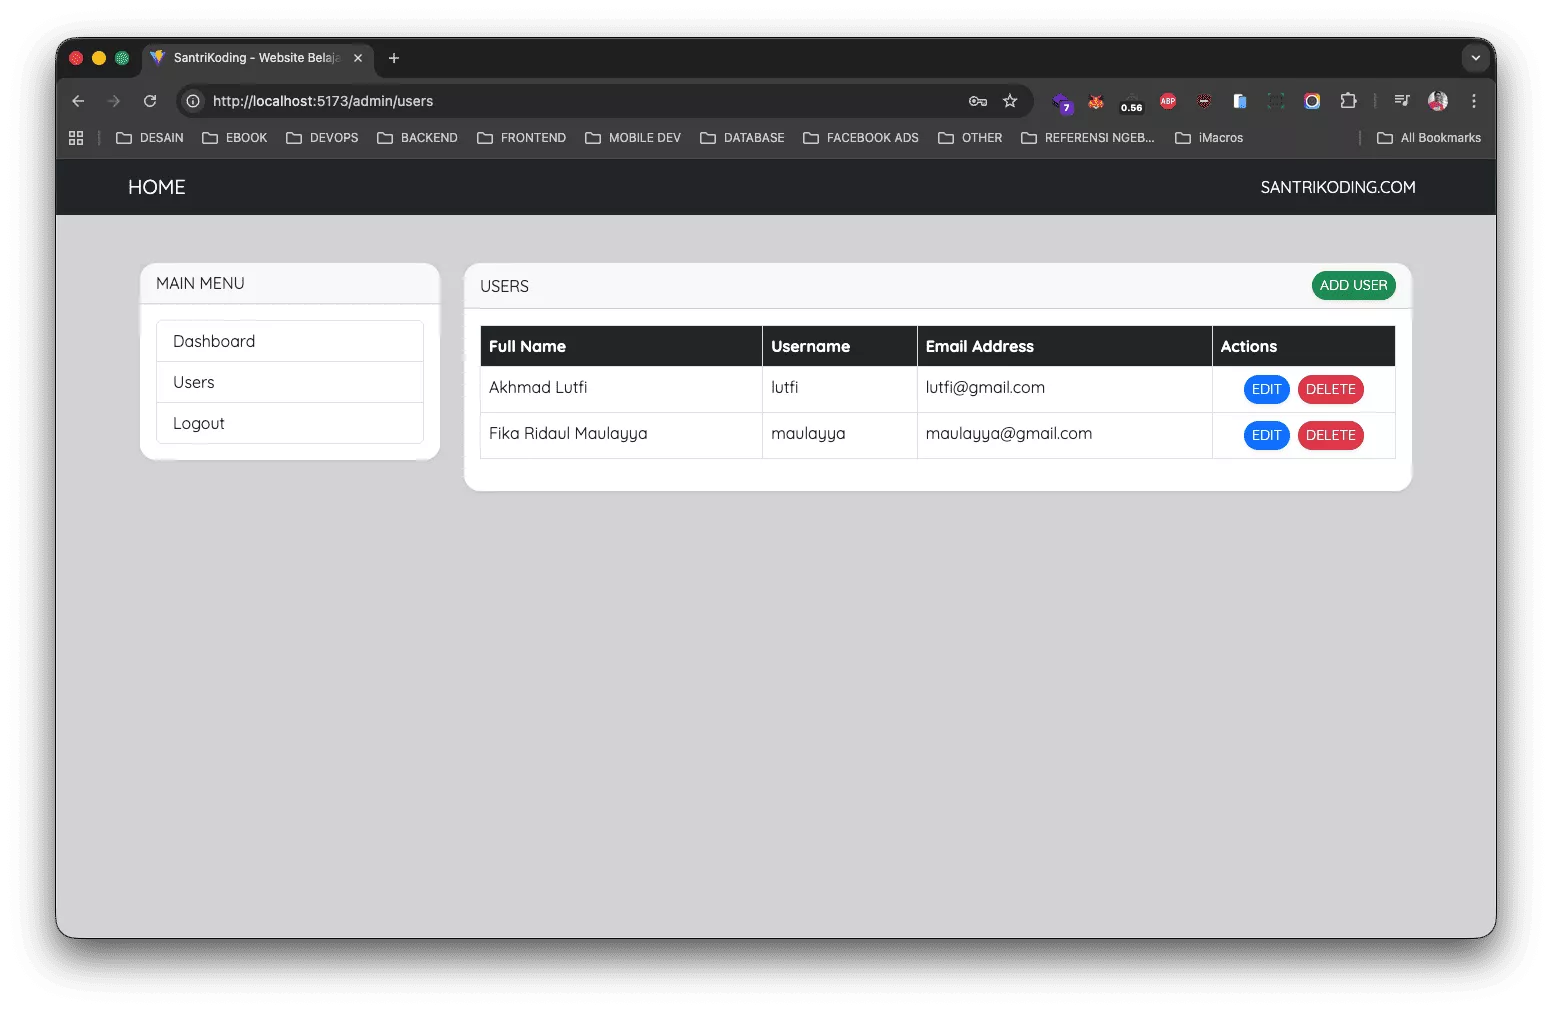Close the SantriKoding tab
This screenshot has width=1552, height=1012.
click(358, 58)
